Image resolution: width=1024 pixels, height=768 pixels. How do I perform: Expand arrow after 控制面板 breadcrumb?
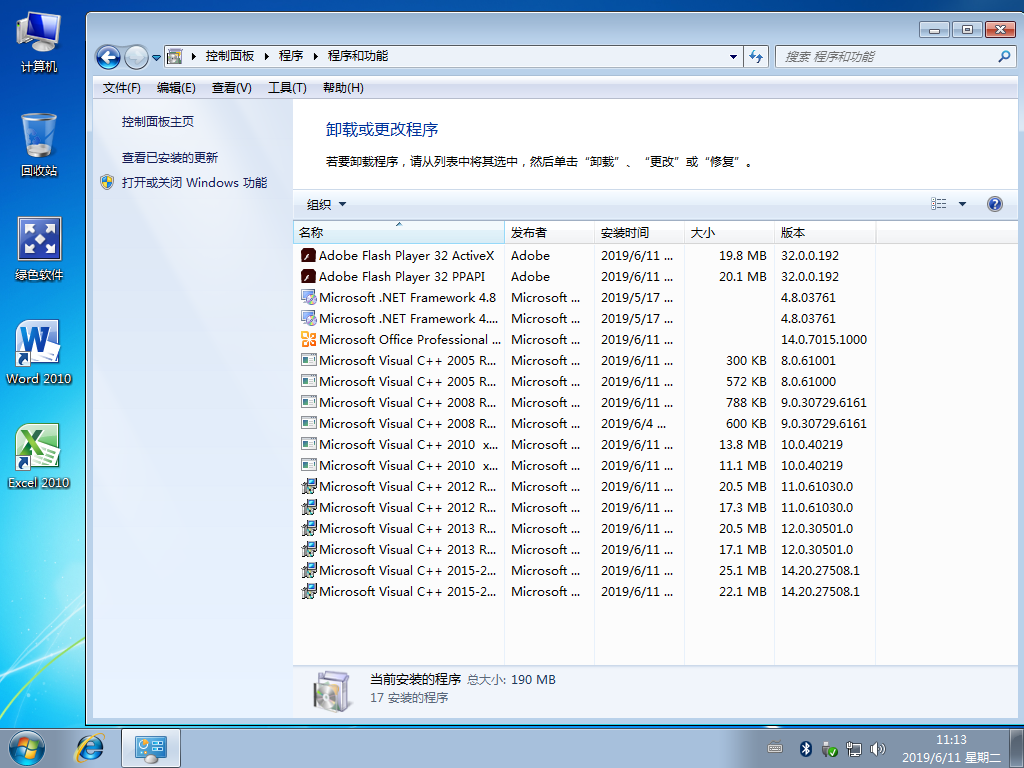point(266,57)
